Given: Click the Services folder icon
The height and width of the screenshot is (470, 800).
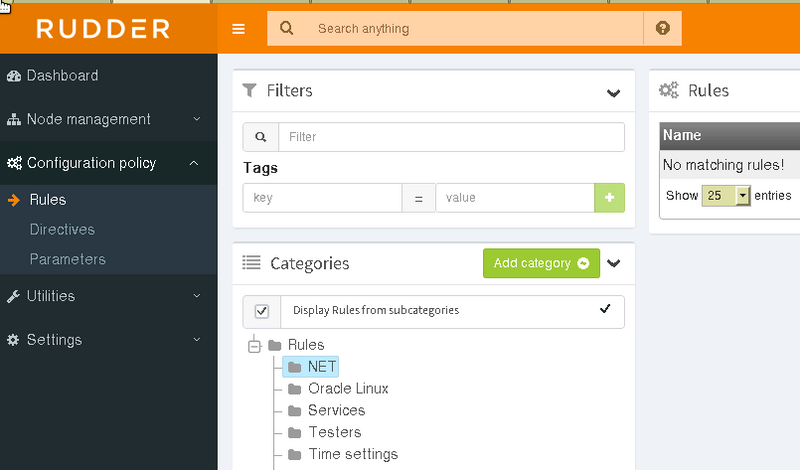Looking at the screenshot, I should coord(294,411).
